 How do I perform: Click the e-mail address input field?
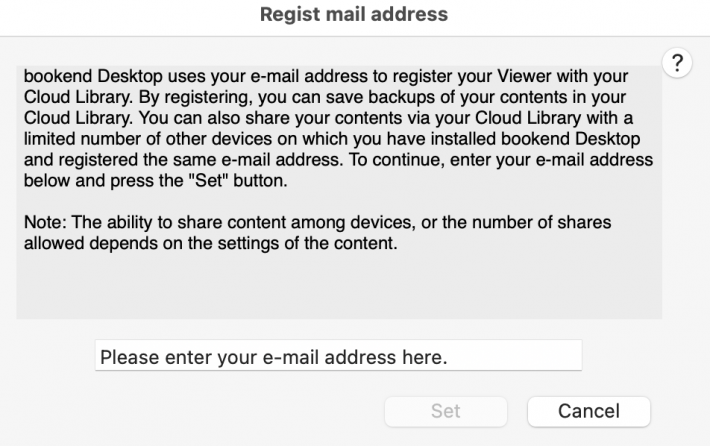point(338,355)
